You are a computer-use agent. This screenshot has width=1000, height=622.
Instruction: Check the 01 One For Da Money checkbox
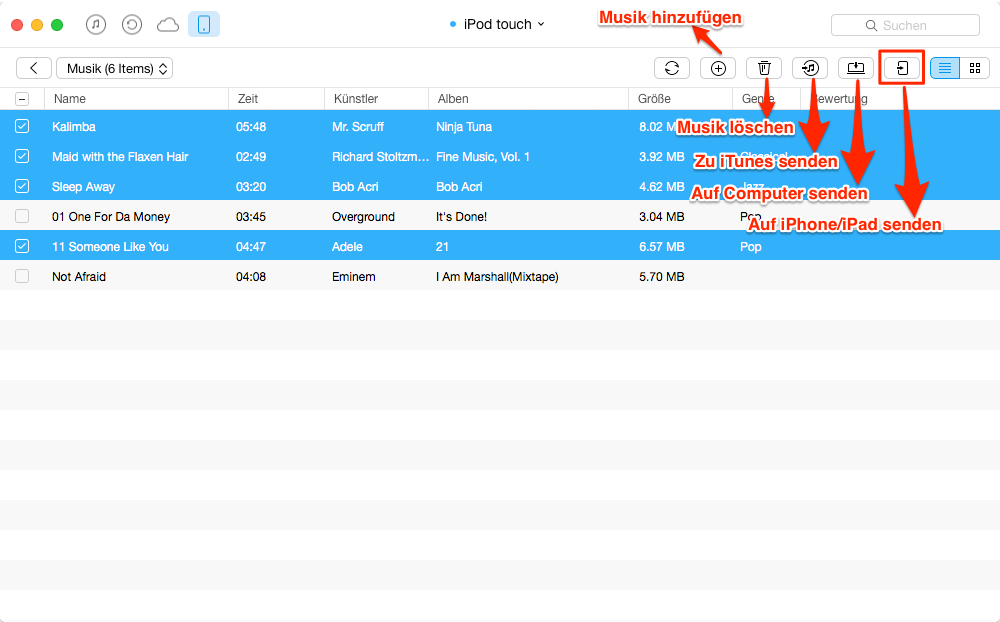tap(22, 216)
